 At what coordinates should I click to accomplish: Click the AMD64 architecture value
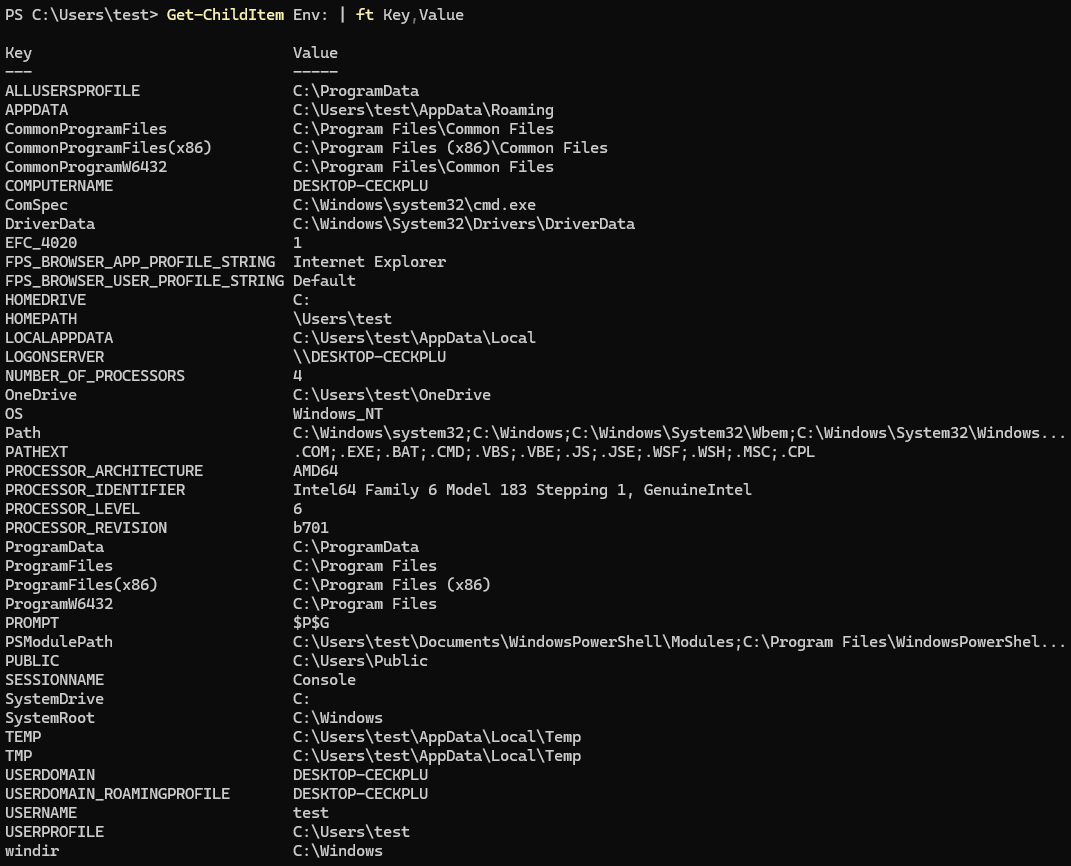click(x=315, y=470)
